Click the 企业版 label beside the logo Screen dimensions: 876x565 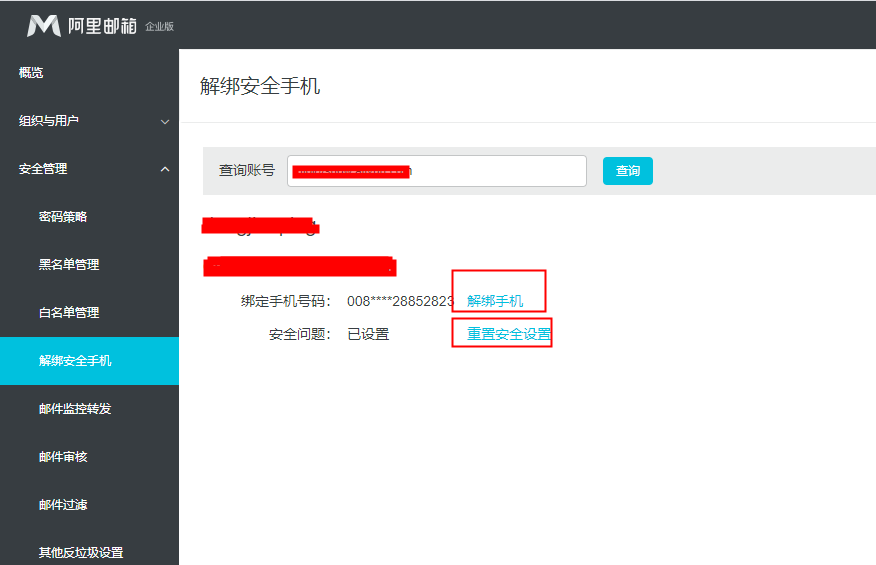[x=159, y=27]
